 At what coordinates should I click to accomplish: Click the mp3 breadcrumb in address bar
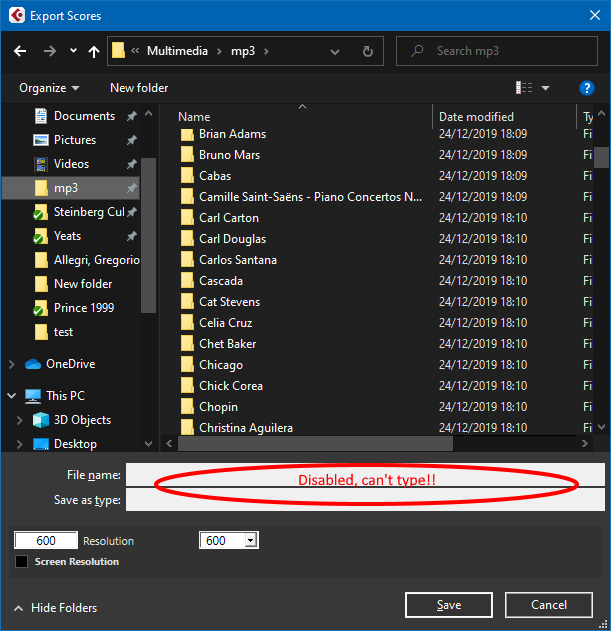[243, 51]
